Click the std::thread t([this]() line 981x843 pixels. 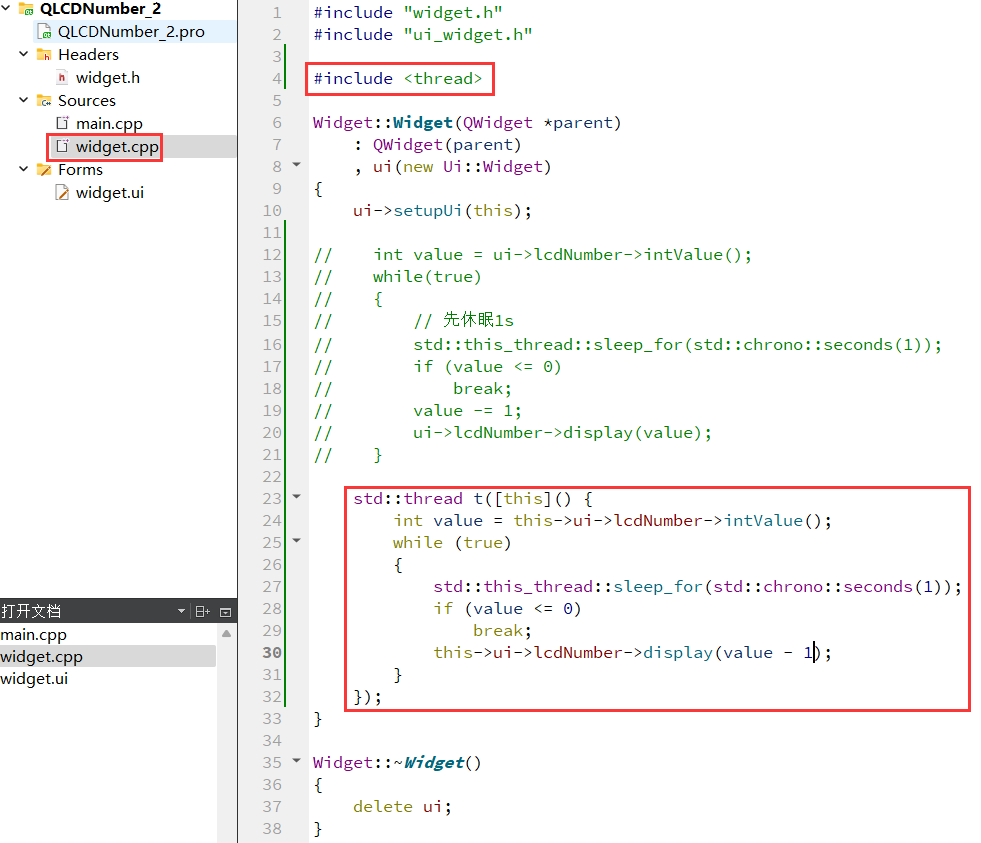point(473,499)
